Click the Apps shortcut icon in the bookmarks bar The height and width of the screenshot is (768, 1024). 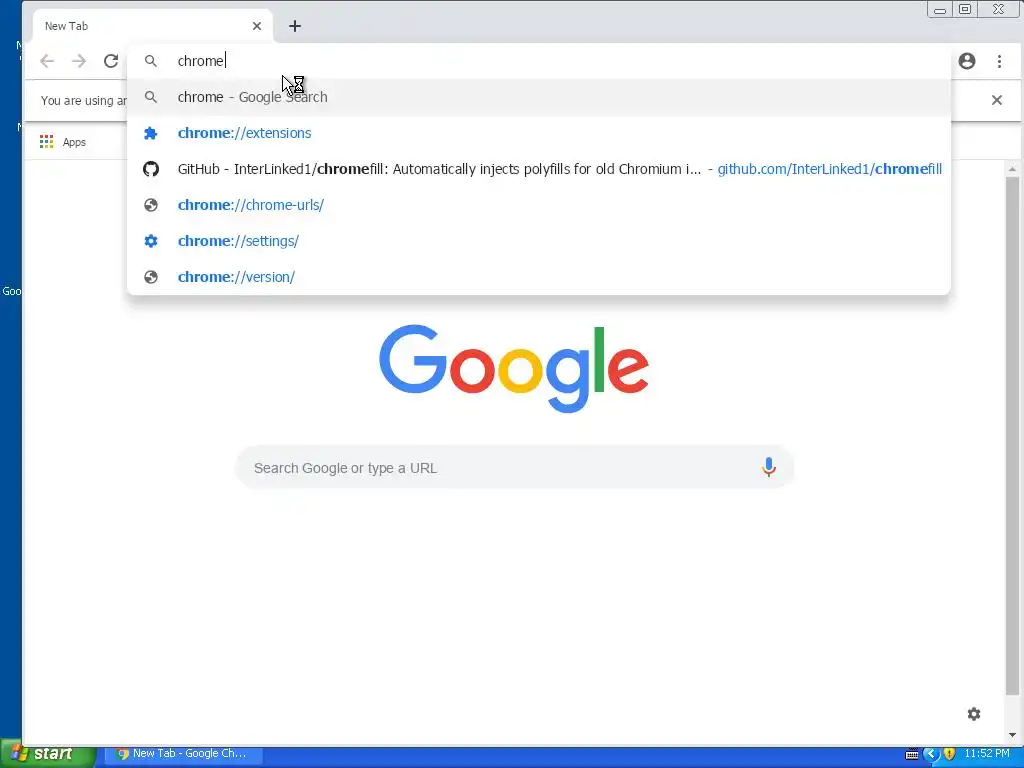pyautogui.click(x=46, y=142)
